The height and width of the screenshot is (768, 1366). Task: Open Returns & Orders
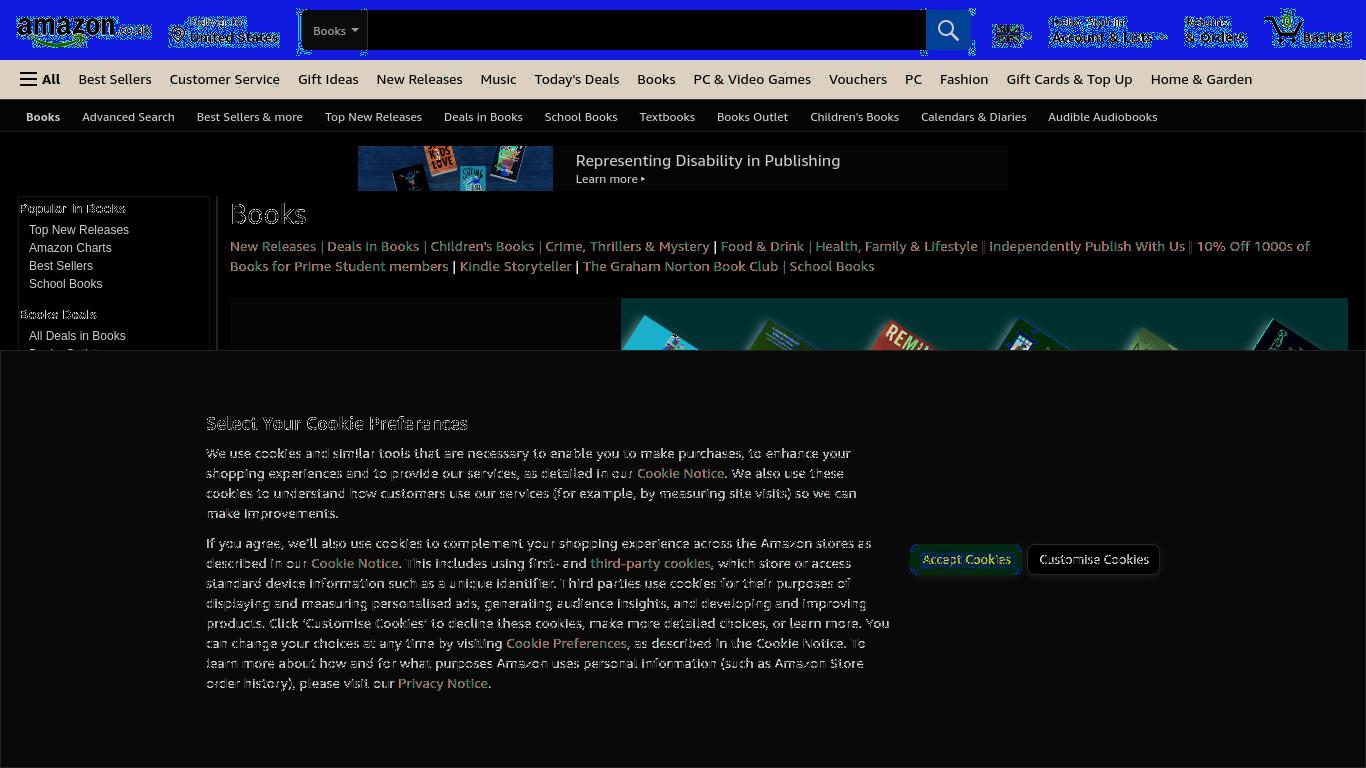point(1215,30)
